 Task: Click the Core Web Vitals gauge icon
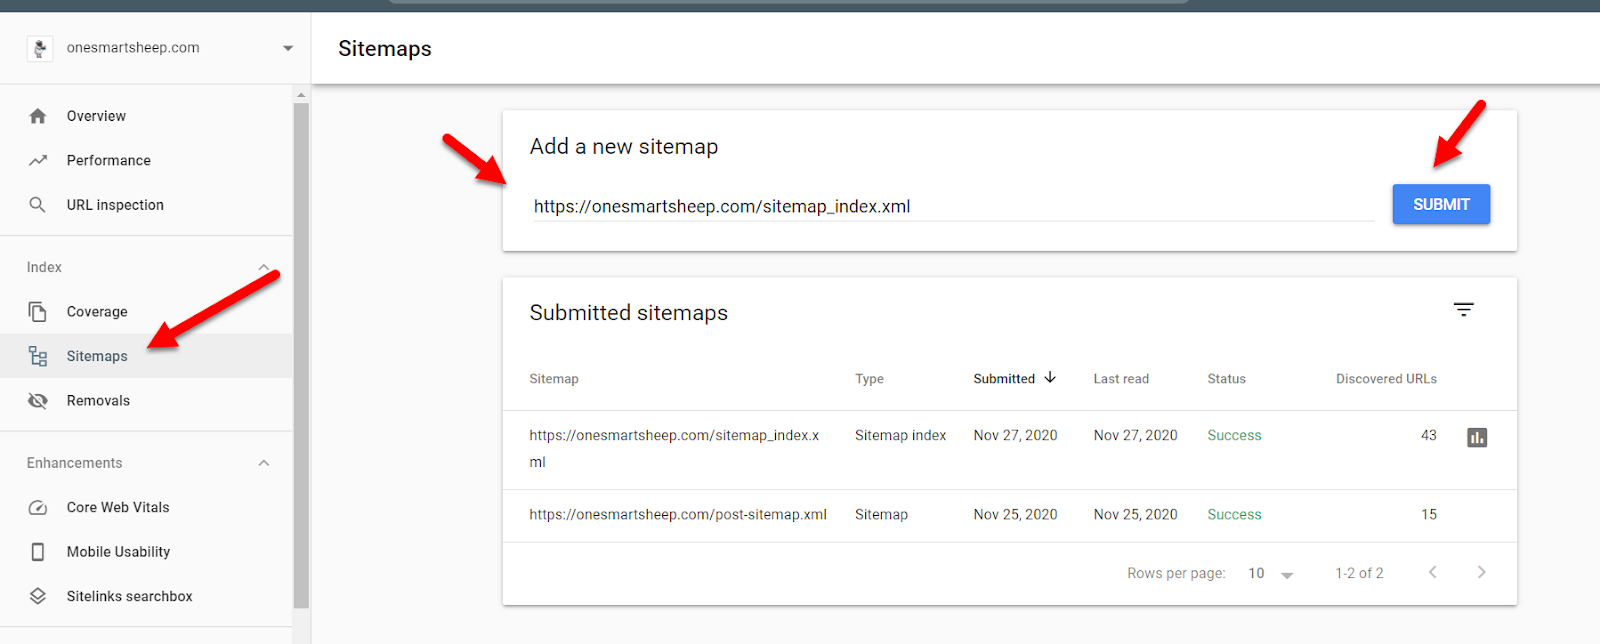[38, 508]
